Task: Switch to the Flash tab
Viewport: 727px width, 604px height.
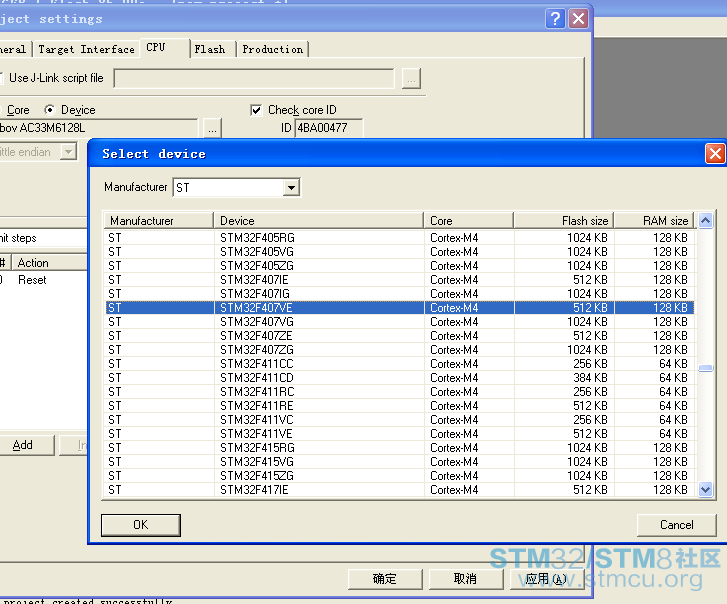Action: [x=210, y=49]
